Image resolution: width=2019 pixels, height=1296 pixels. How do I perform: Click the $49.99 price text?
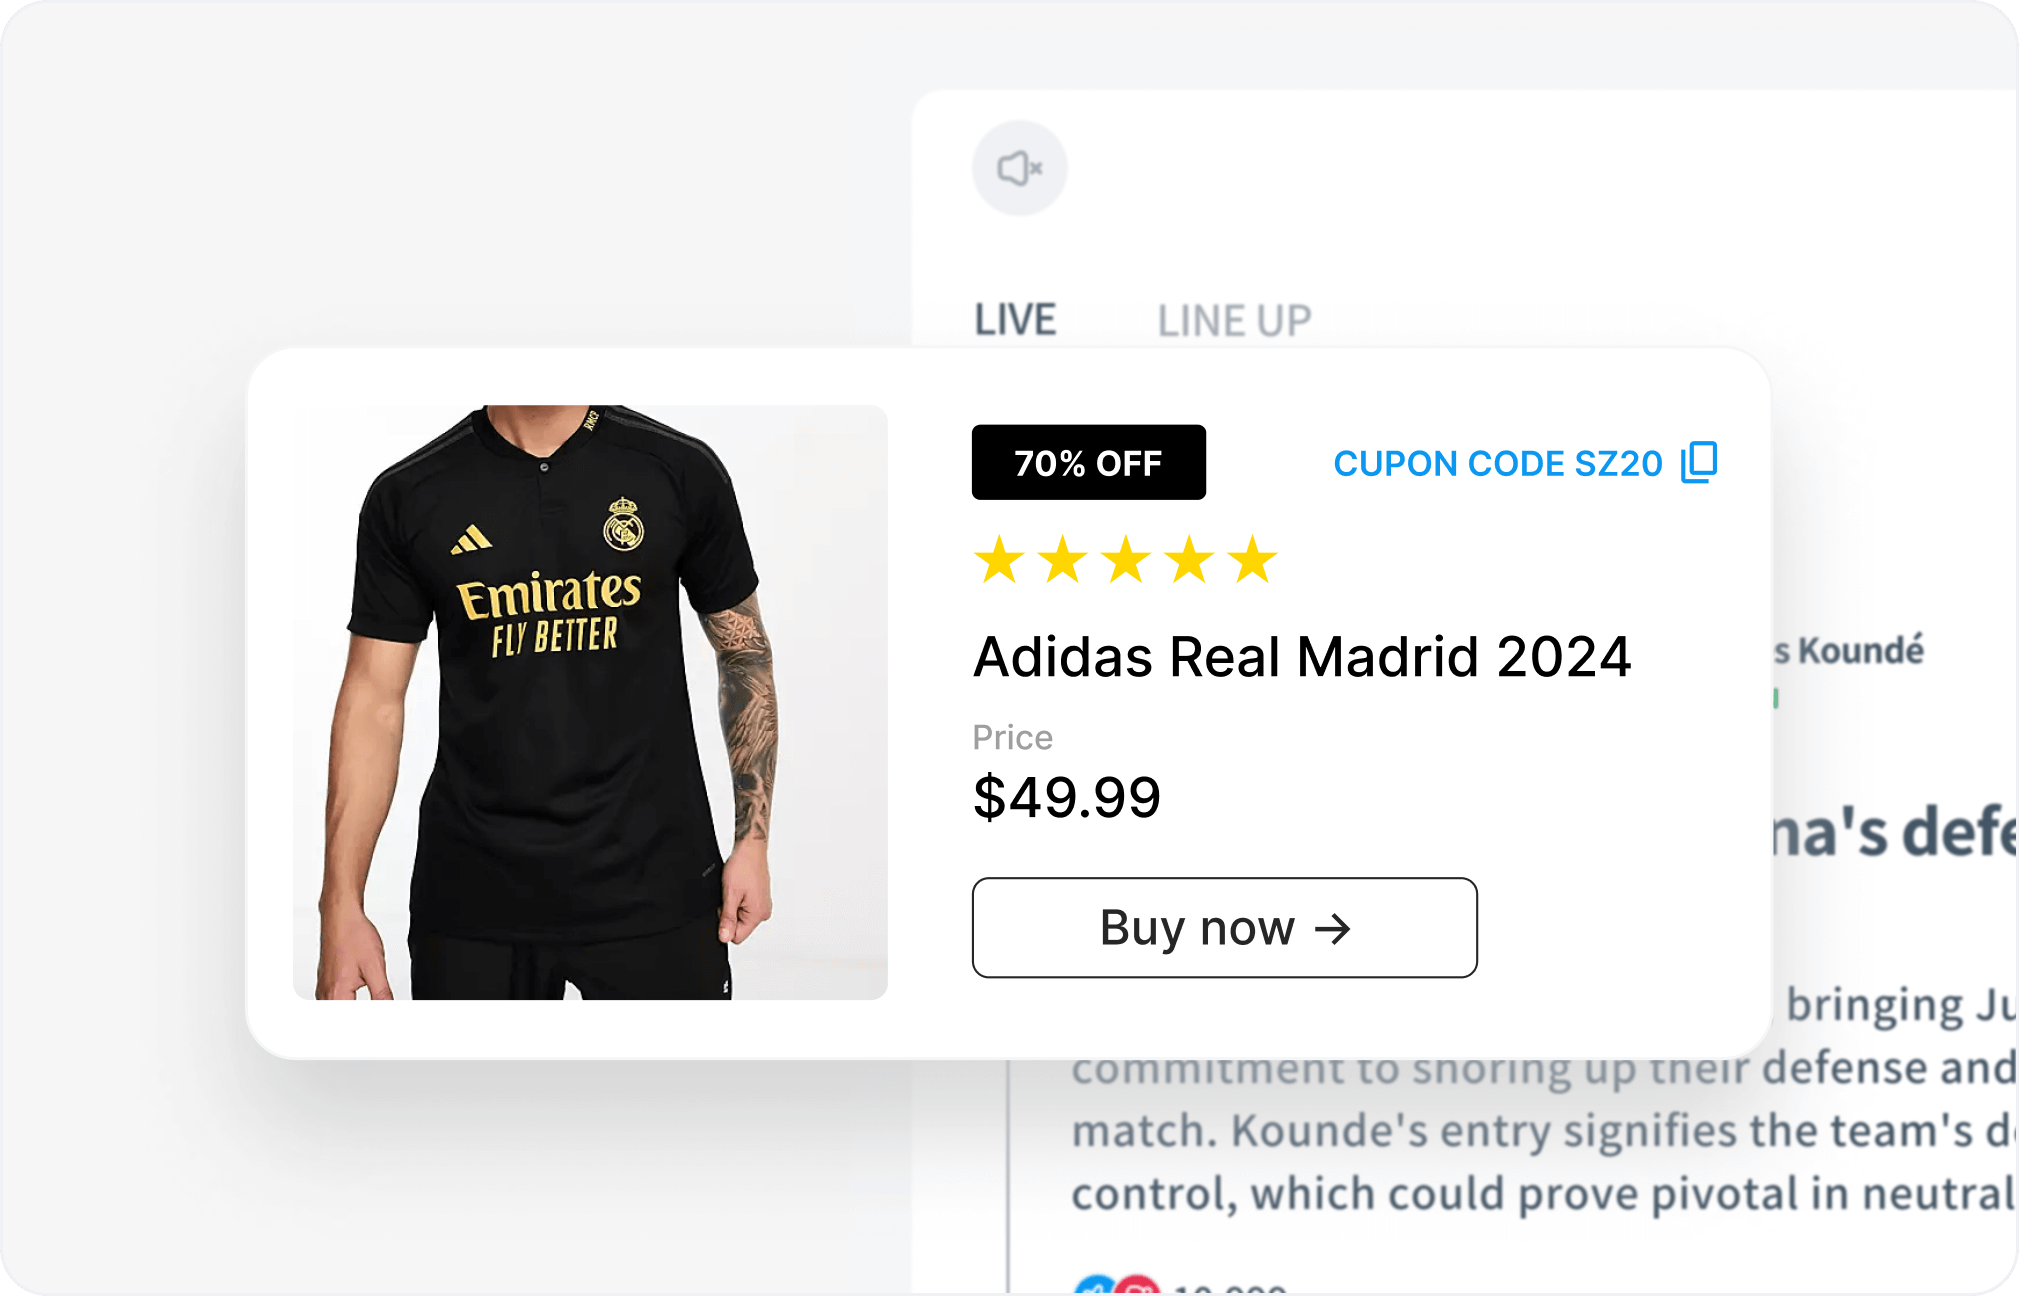click(1066, 797)
